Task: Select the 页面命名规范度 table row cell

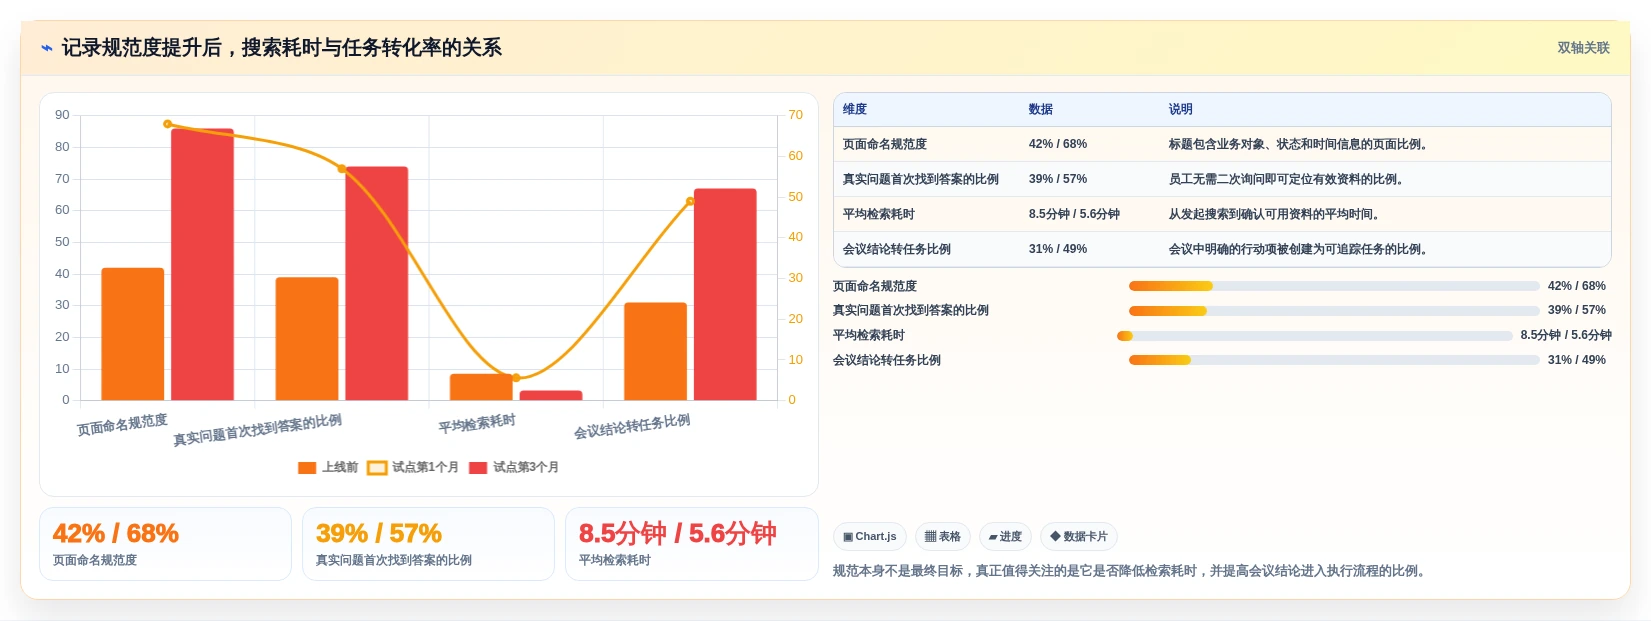Action: click(x=885, y=144)
